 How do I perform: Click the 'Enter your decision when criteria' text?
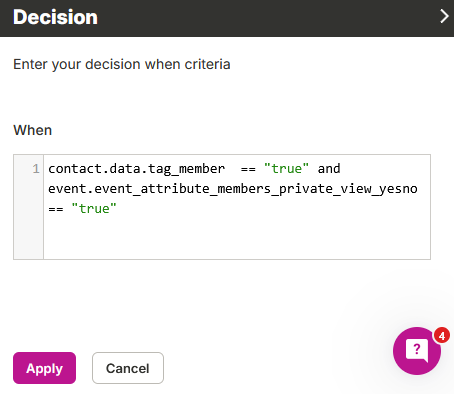[122, 64]
